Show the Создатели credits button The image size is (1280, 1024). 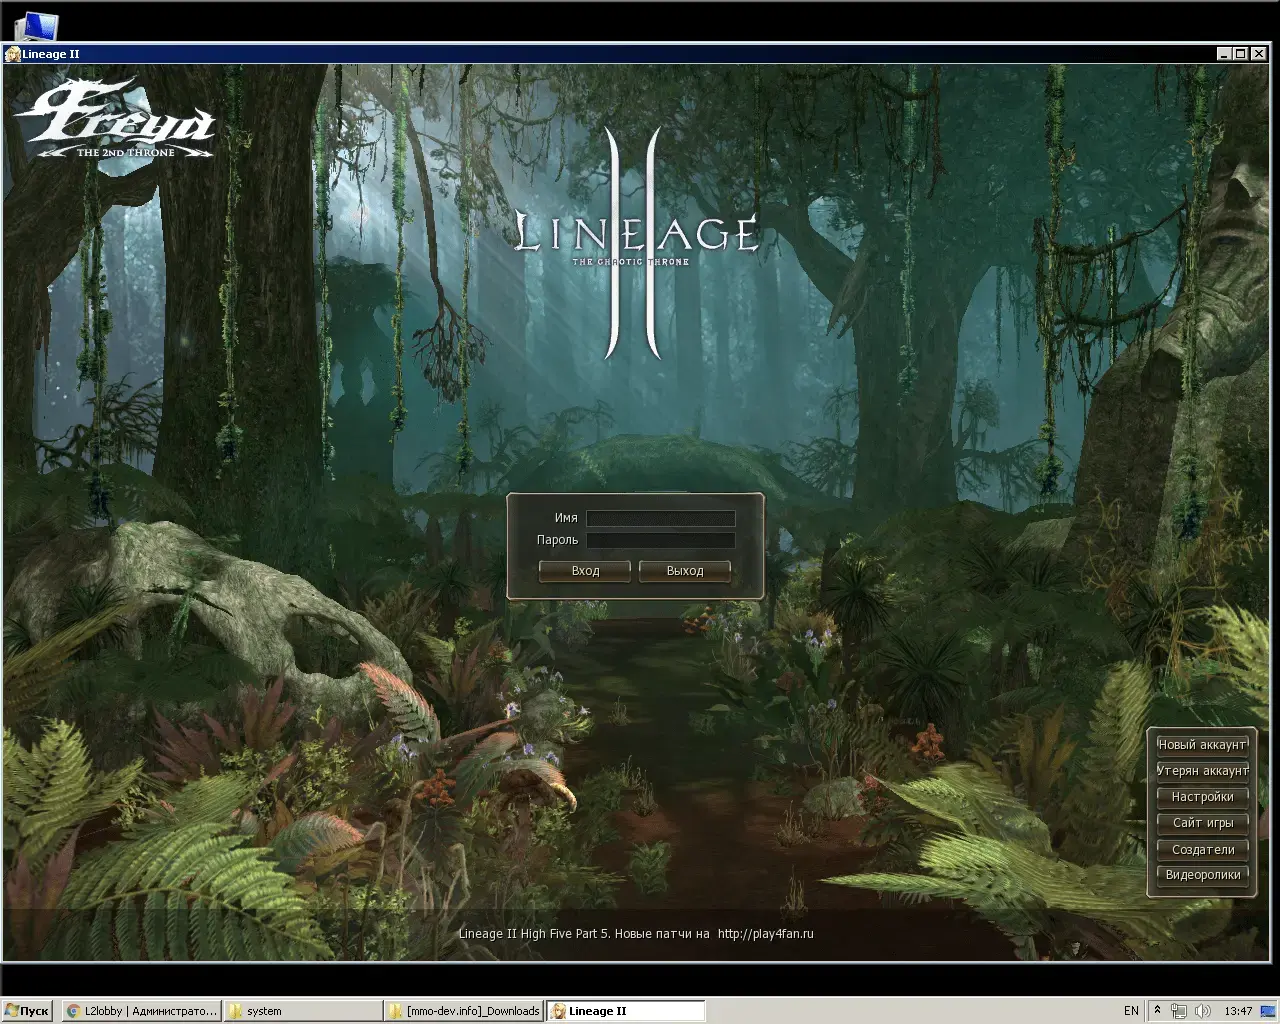click(1202, 849)
